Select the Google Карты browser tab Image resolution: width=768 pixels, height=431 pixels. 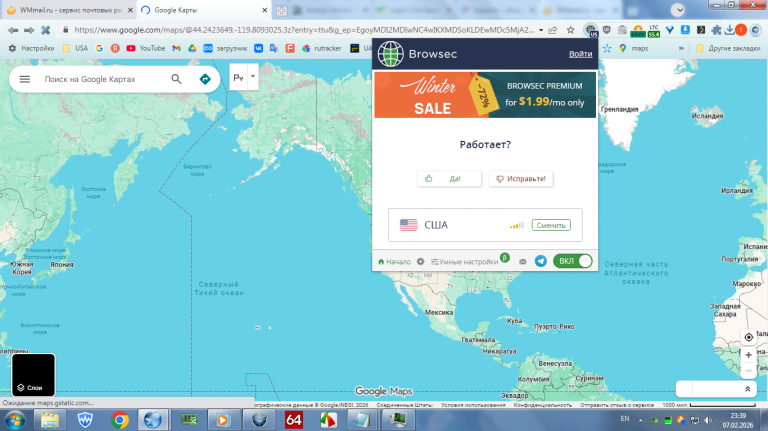[203, 10]
